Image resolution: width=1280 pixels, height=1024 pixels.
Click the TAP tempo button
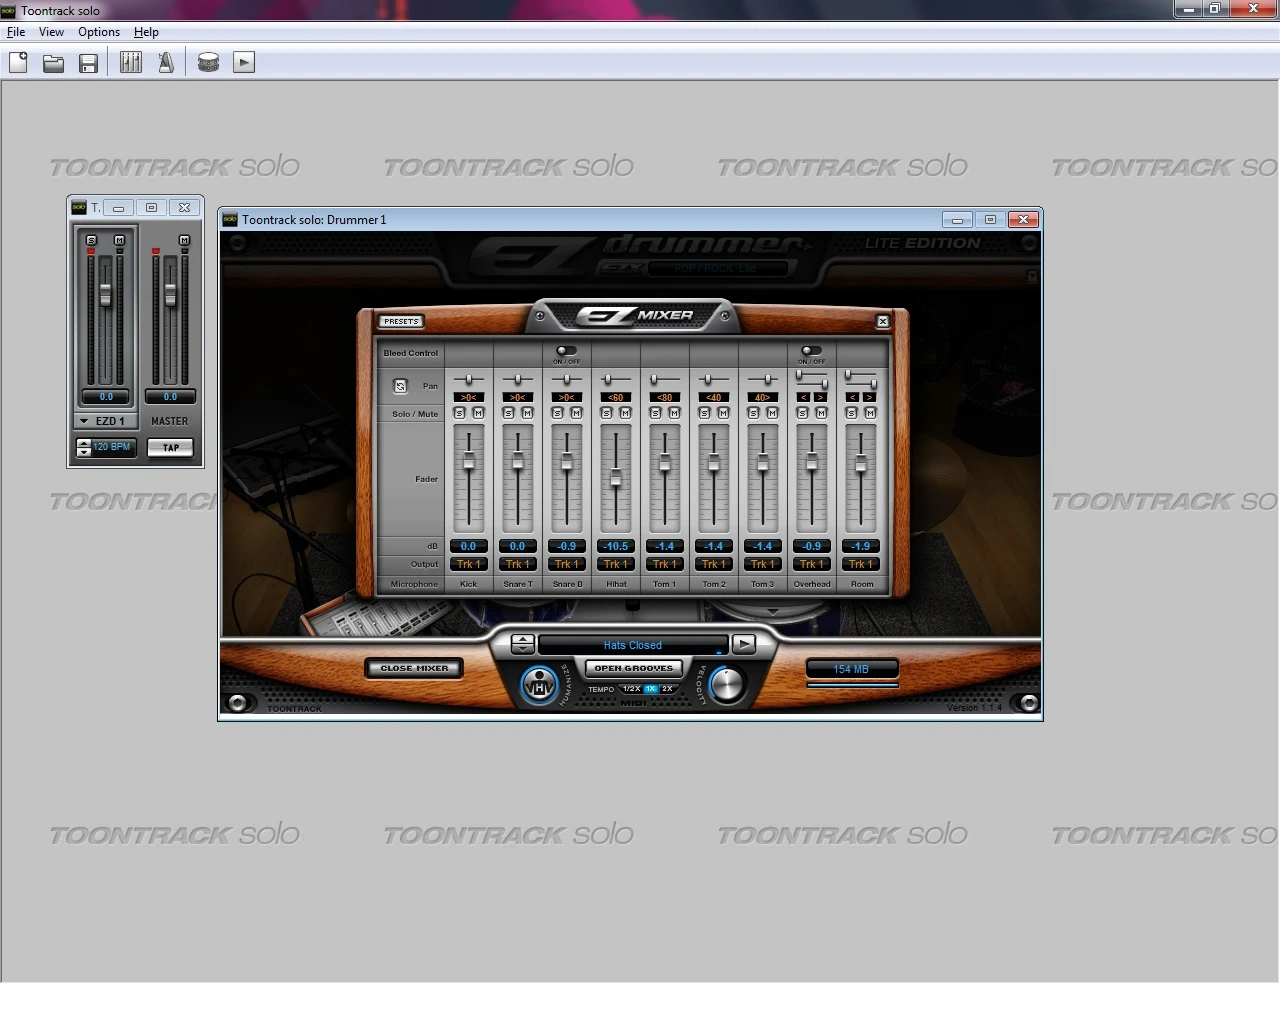click(171, 448)
